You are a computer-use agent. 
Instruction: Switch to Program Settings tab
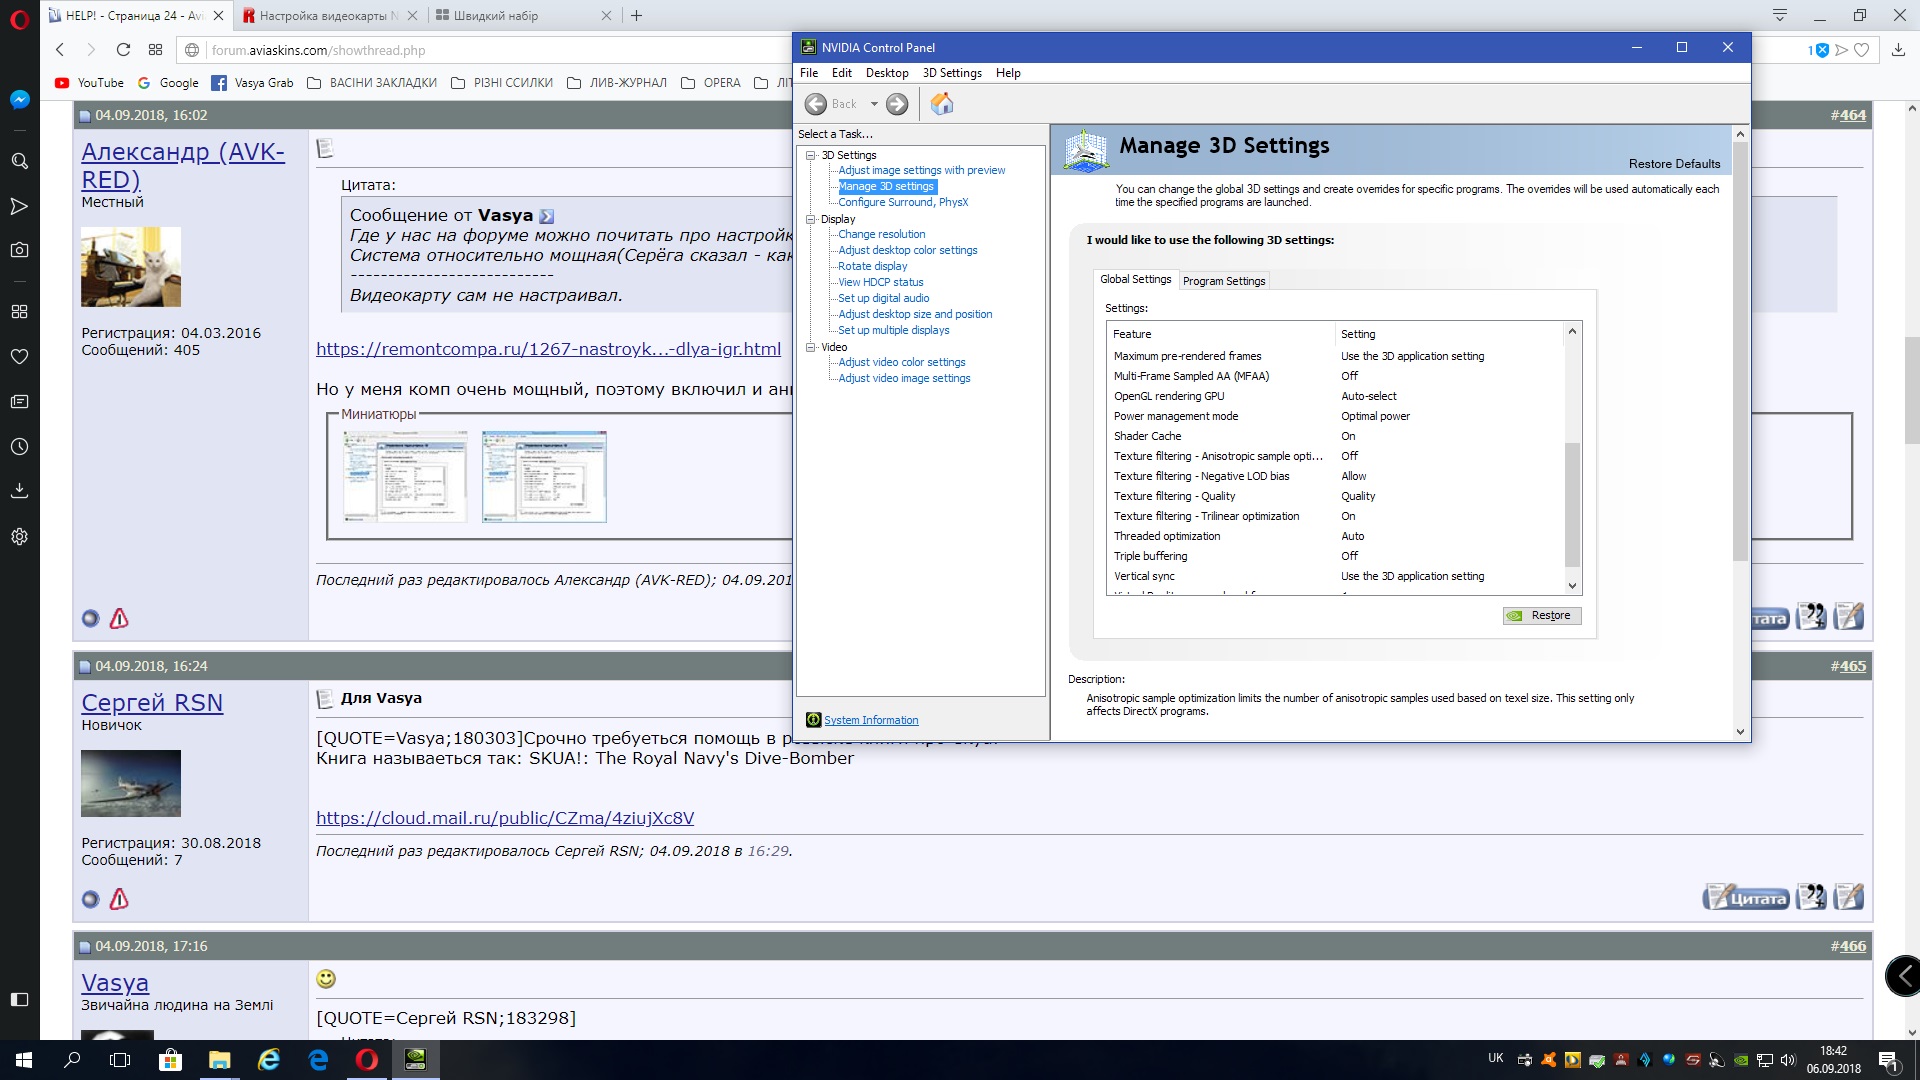point(1223,281)
